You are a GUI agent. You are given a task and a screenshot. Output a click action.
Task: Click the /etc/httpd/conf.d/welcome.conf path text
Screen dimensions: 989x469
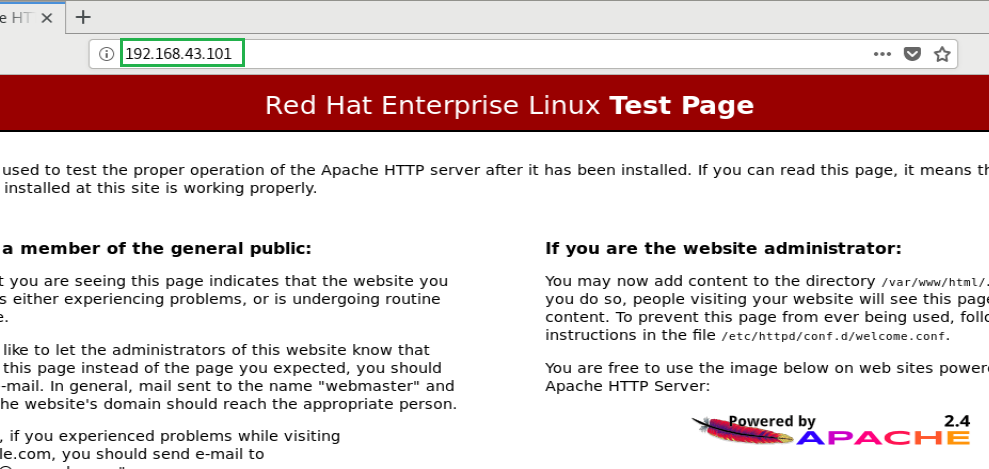coord(835,337)
